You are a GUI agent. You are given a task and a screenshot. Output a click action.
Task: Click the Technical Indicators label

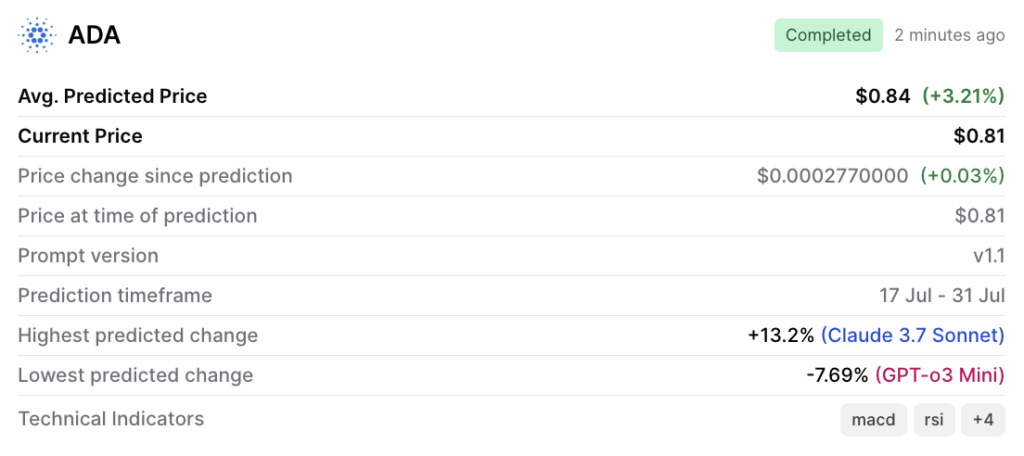pyautogui.click(x=111, y=419)
